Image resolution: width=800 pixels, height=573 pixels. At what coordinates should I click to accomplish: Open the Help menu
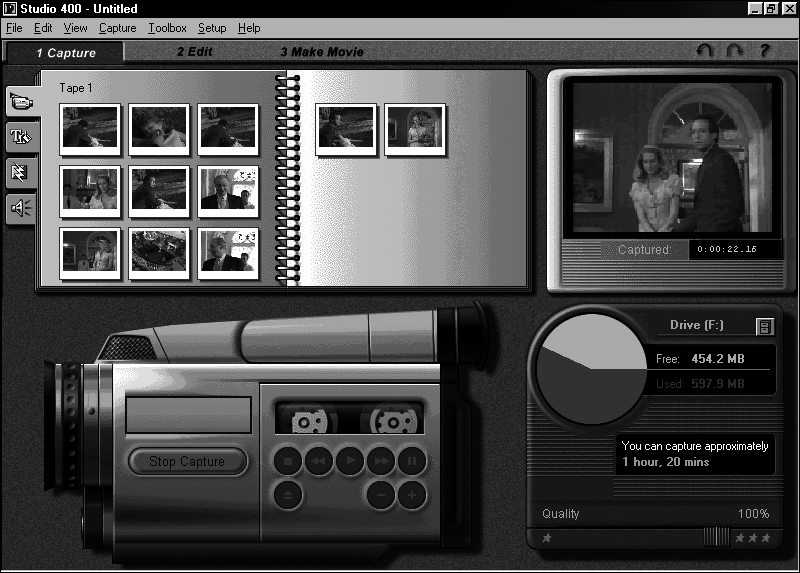click(249, 28)
